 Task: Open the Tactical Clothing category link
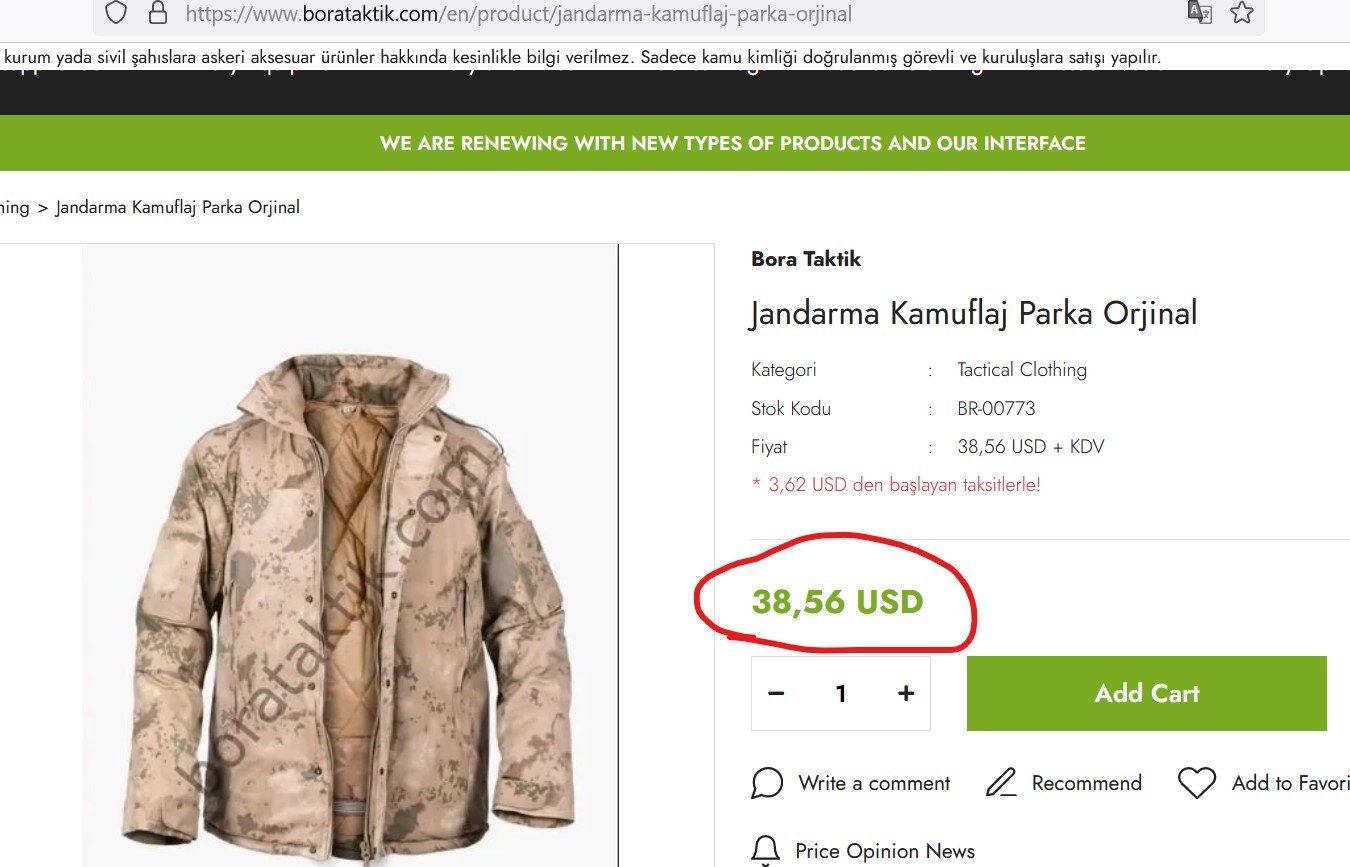1021,370
